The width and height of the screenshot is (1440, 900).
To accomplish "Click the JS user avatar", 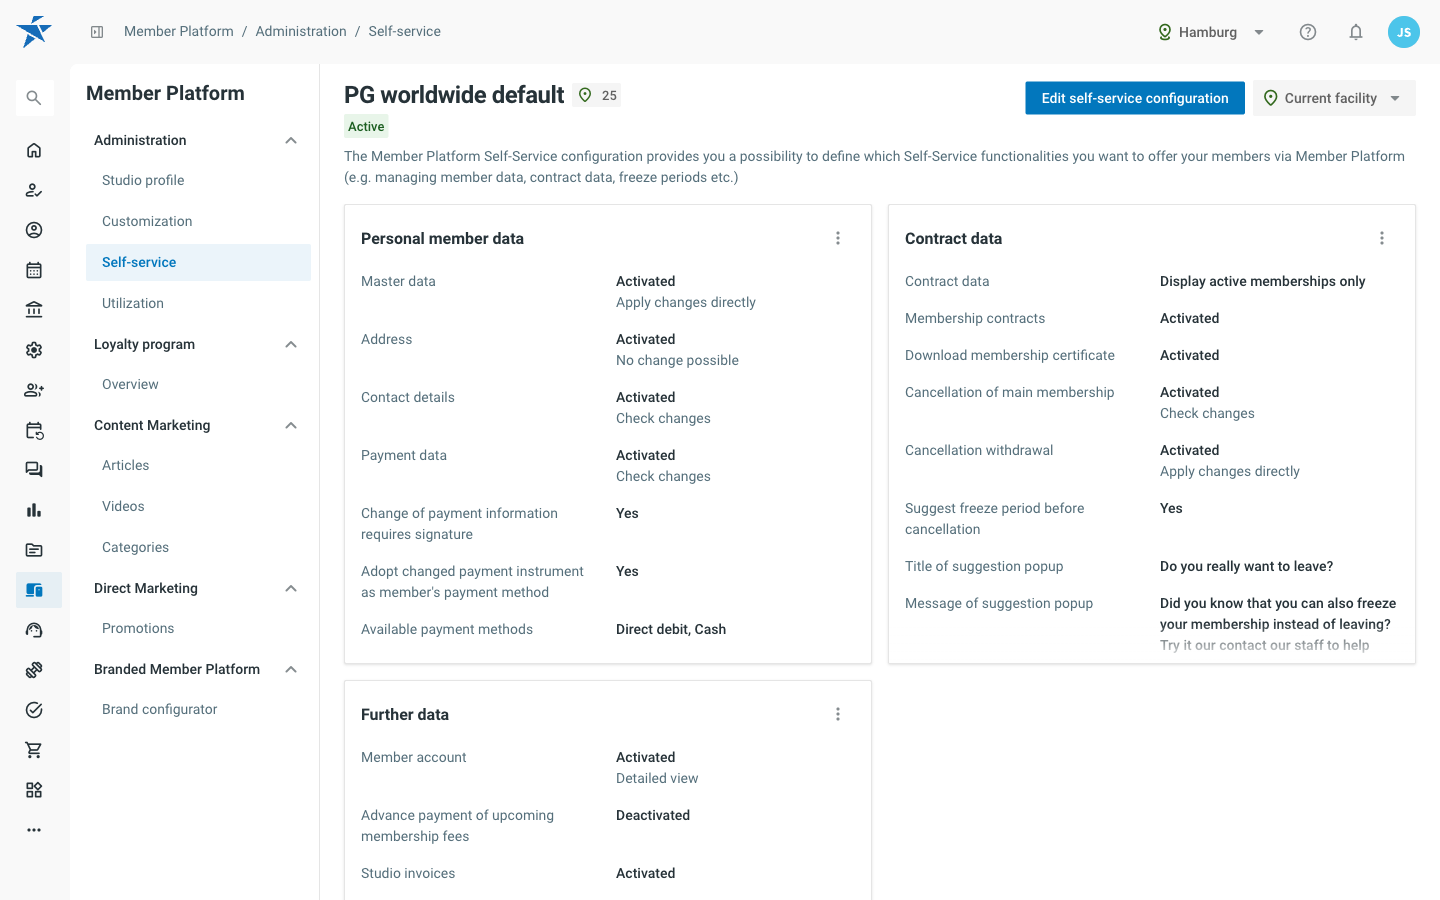I will coord(1404,32).
